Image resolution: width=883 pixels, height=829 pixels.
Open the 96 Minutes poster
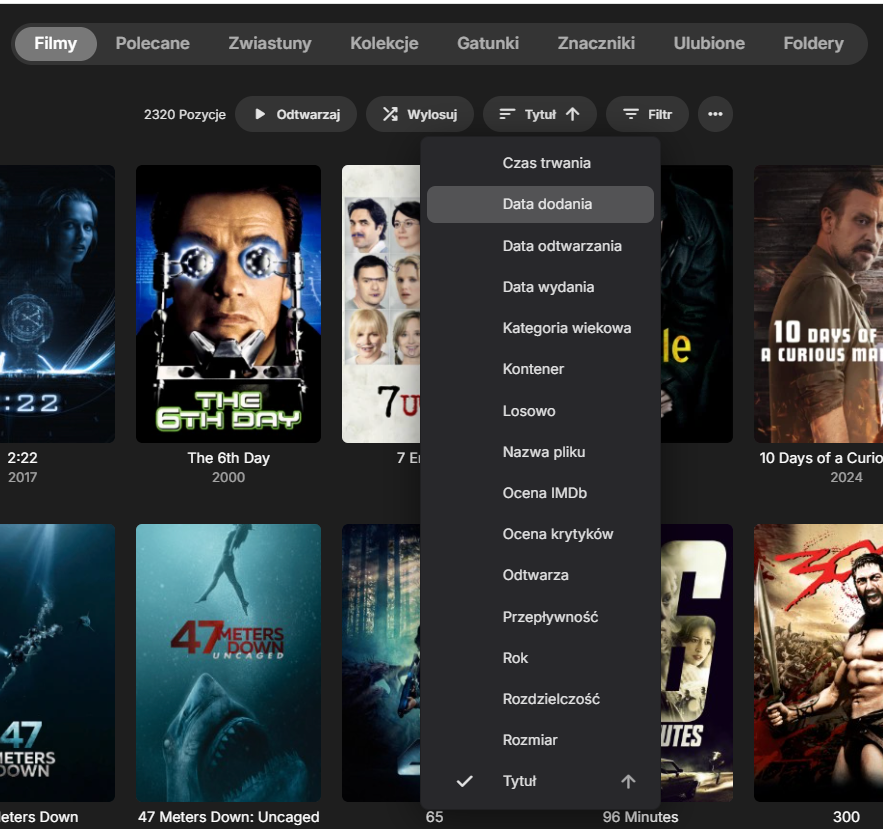697,663
